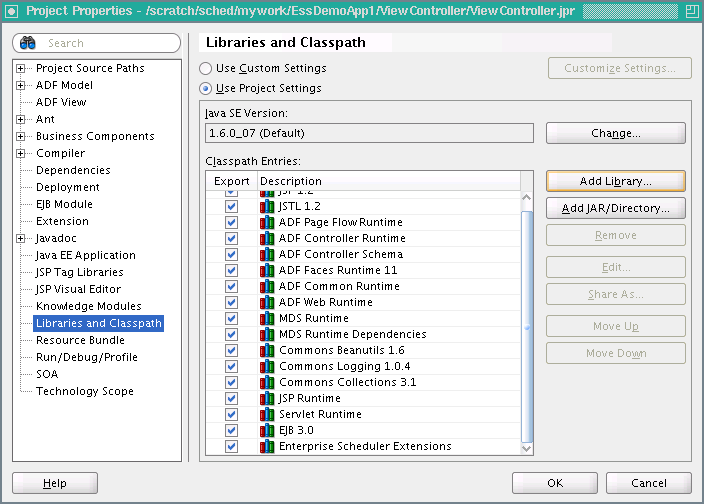Click the Servlet Runtime library icon
This screenshot has width=704, height=504.
[267, 414]
